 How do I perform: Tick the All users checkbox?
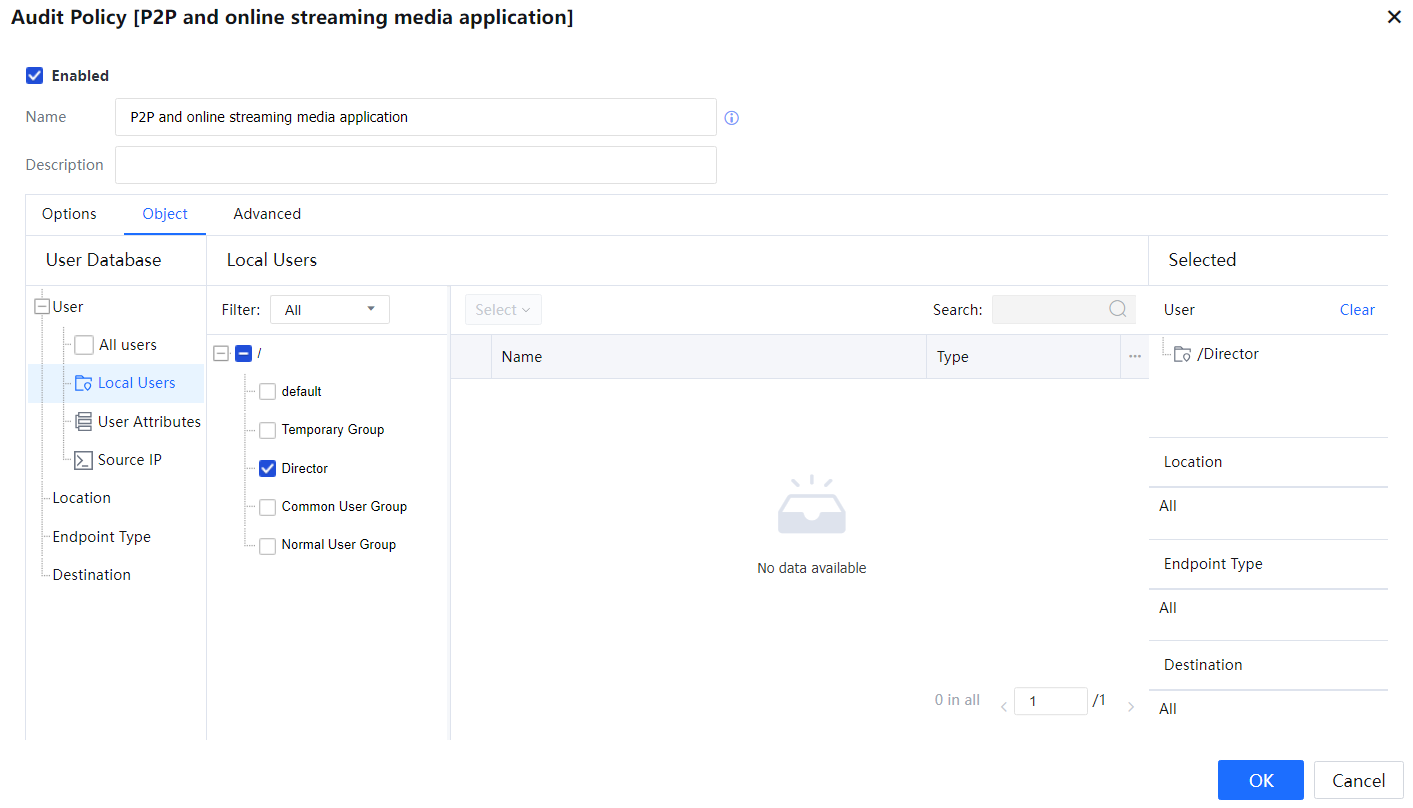coord(84,345)
